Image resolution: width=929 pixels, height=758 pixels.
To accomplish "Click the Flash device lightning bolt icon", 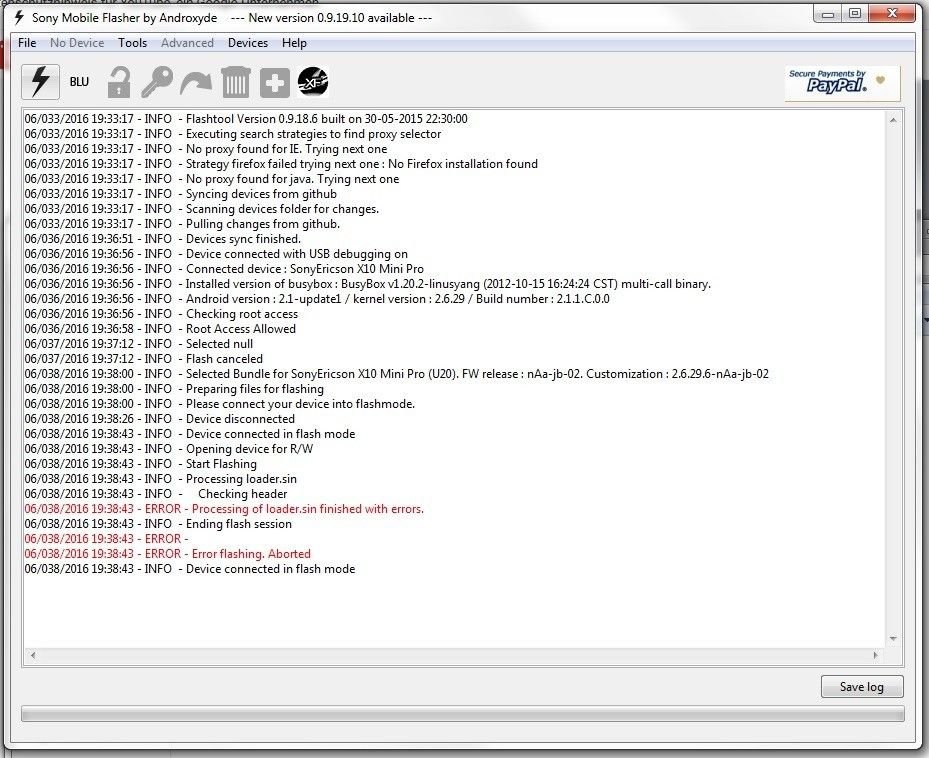I will [x=40, y=82].
